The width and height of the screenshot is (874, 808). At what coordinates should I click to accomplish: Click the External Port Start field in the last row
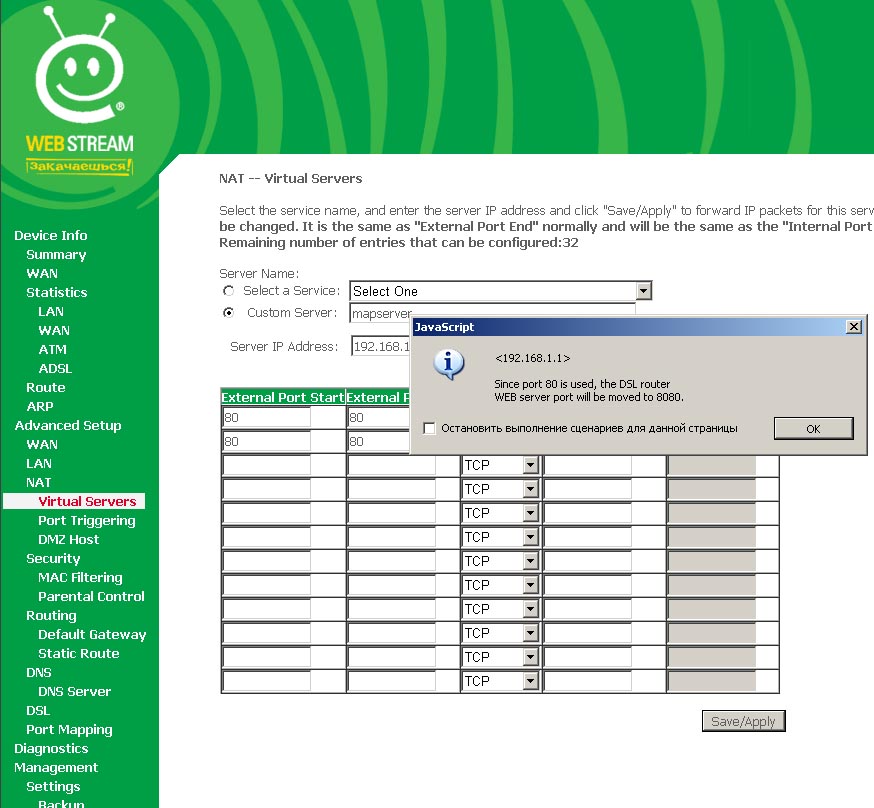tap(266, 681)
